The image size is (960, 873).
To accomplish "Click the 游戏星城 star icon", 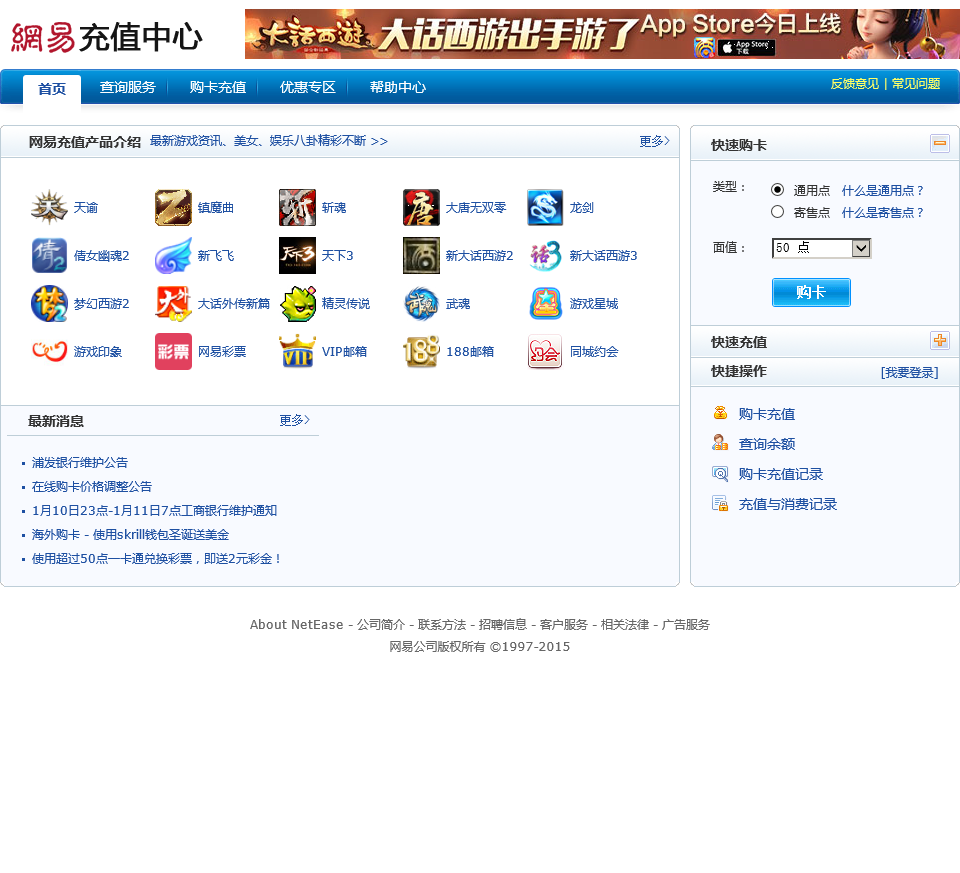I will point(545,303).
